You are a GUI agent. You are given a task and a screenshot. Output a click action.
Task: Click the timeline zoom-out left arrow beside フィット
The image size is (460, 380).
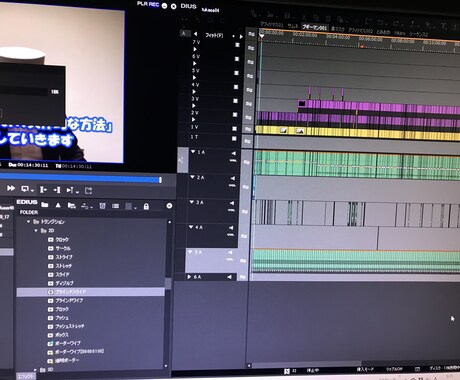(x=196, y=34)
